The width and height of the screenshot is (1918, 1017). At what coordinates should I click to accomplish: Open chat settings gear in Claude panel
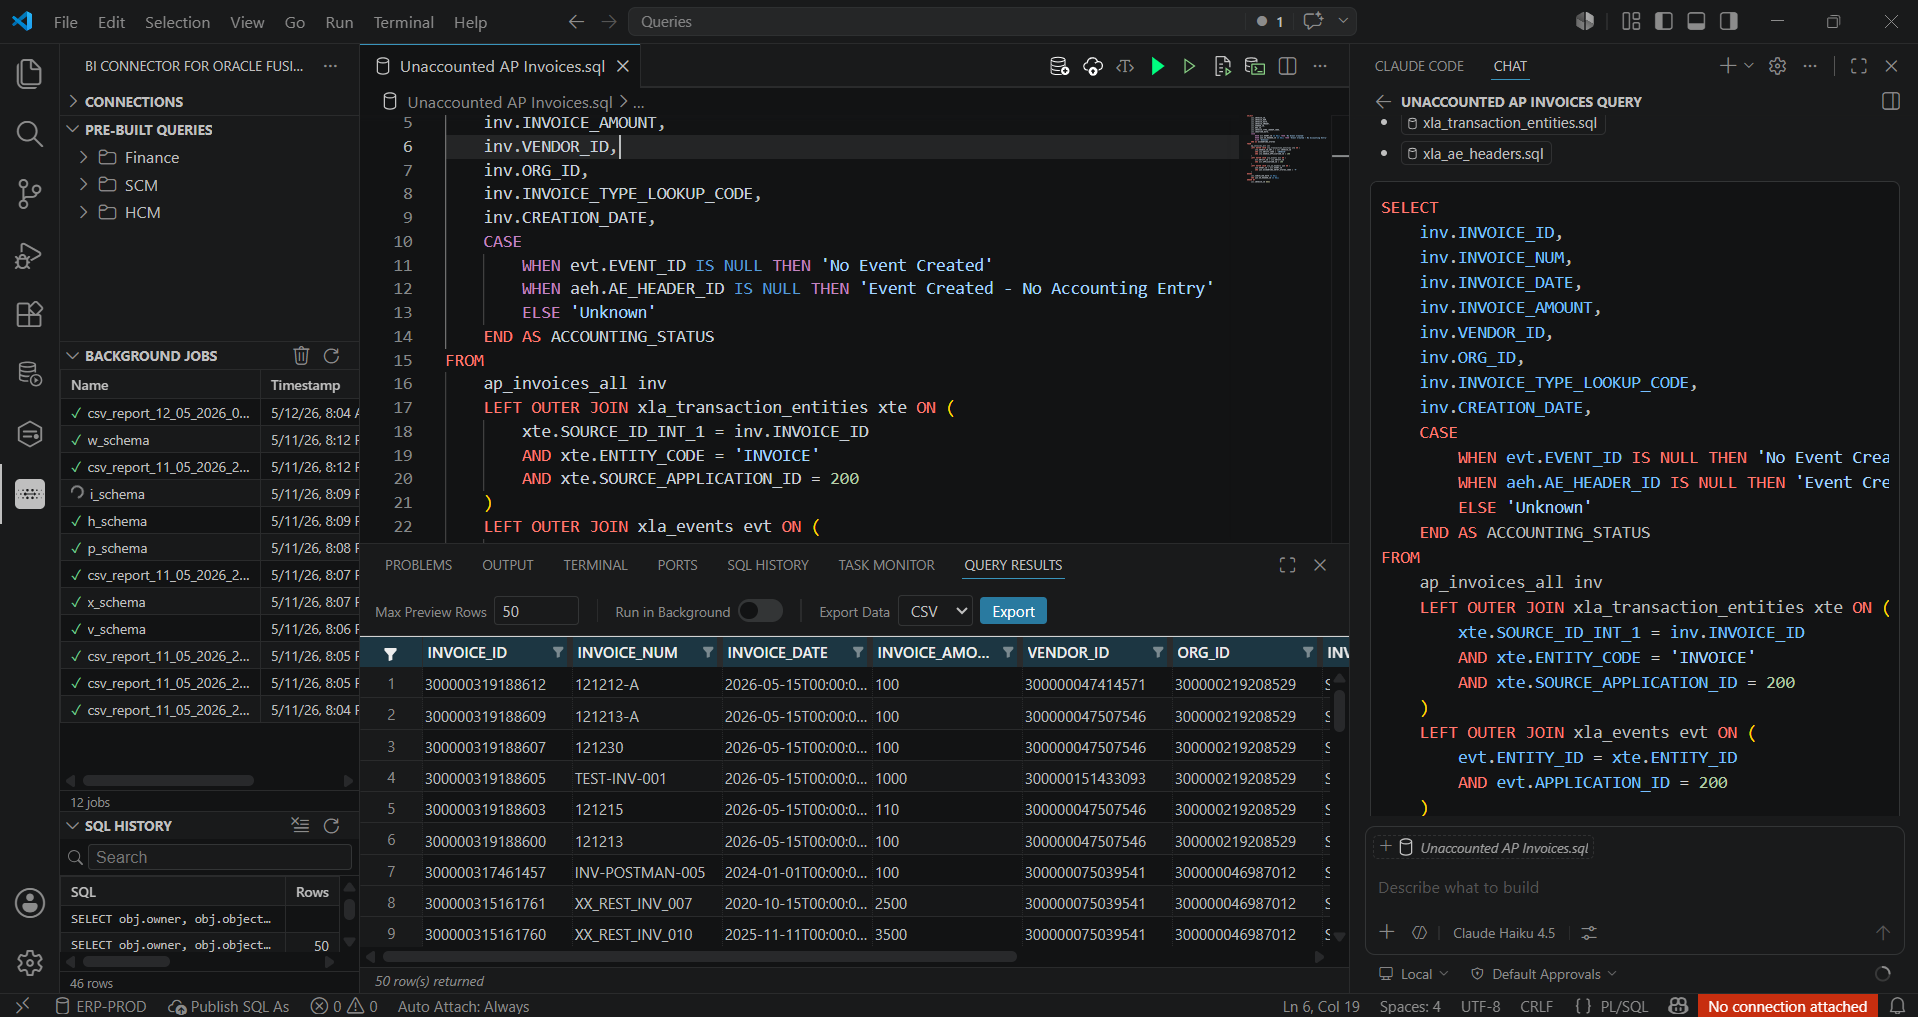[x=1777, y=66]
